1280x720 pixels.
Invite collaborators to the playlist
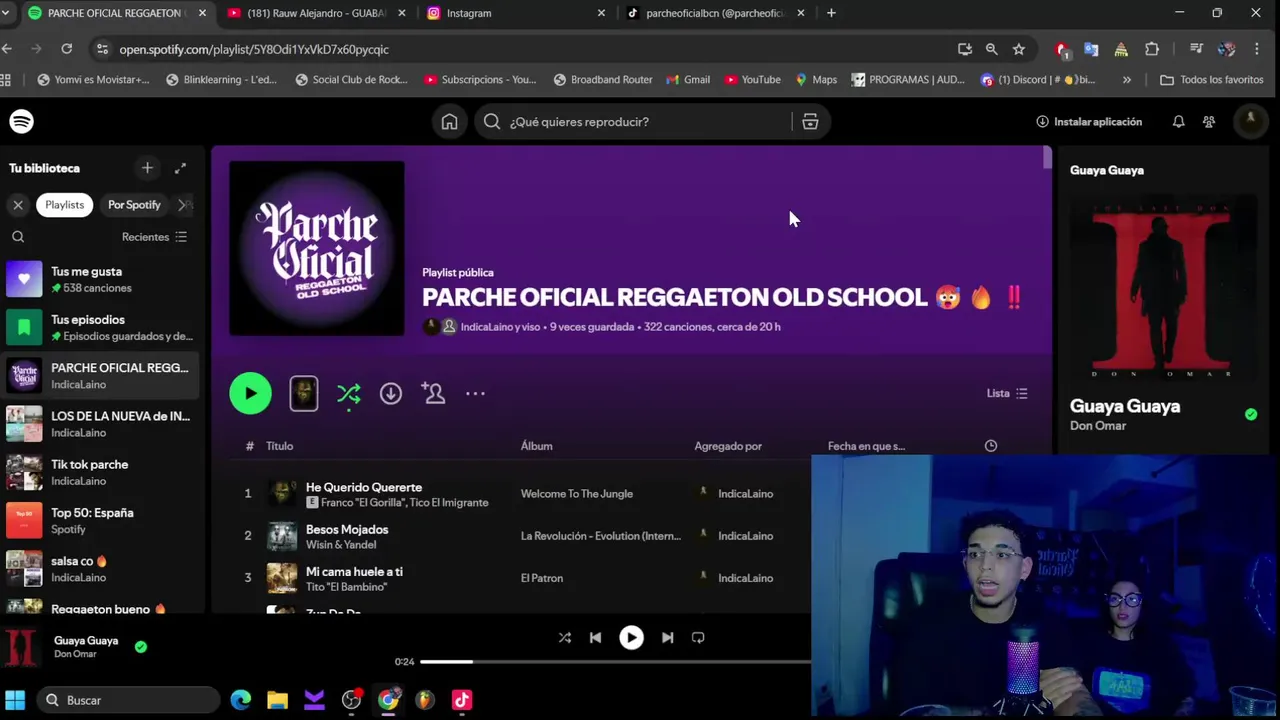coord(433,393)
